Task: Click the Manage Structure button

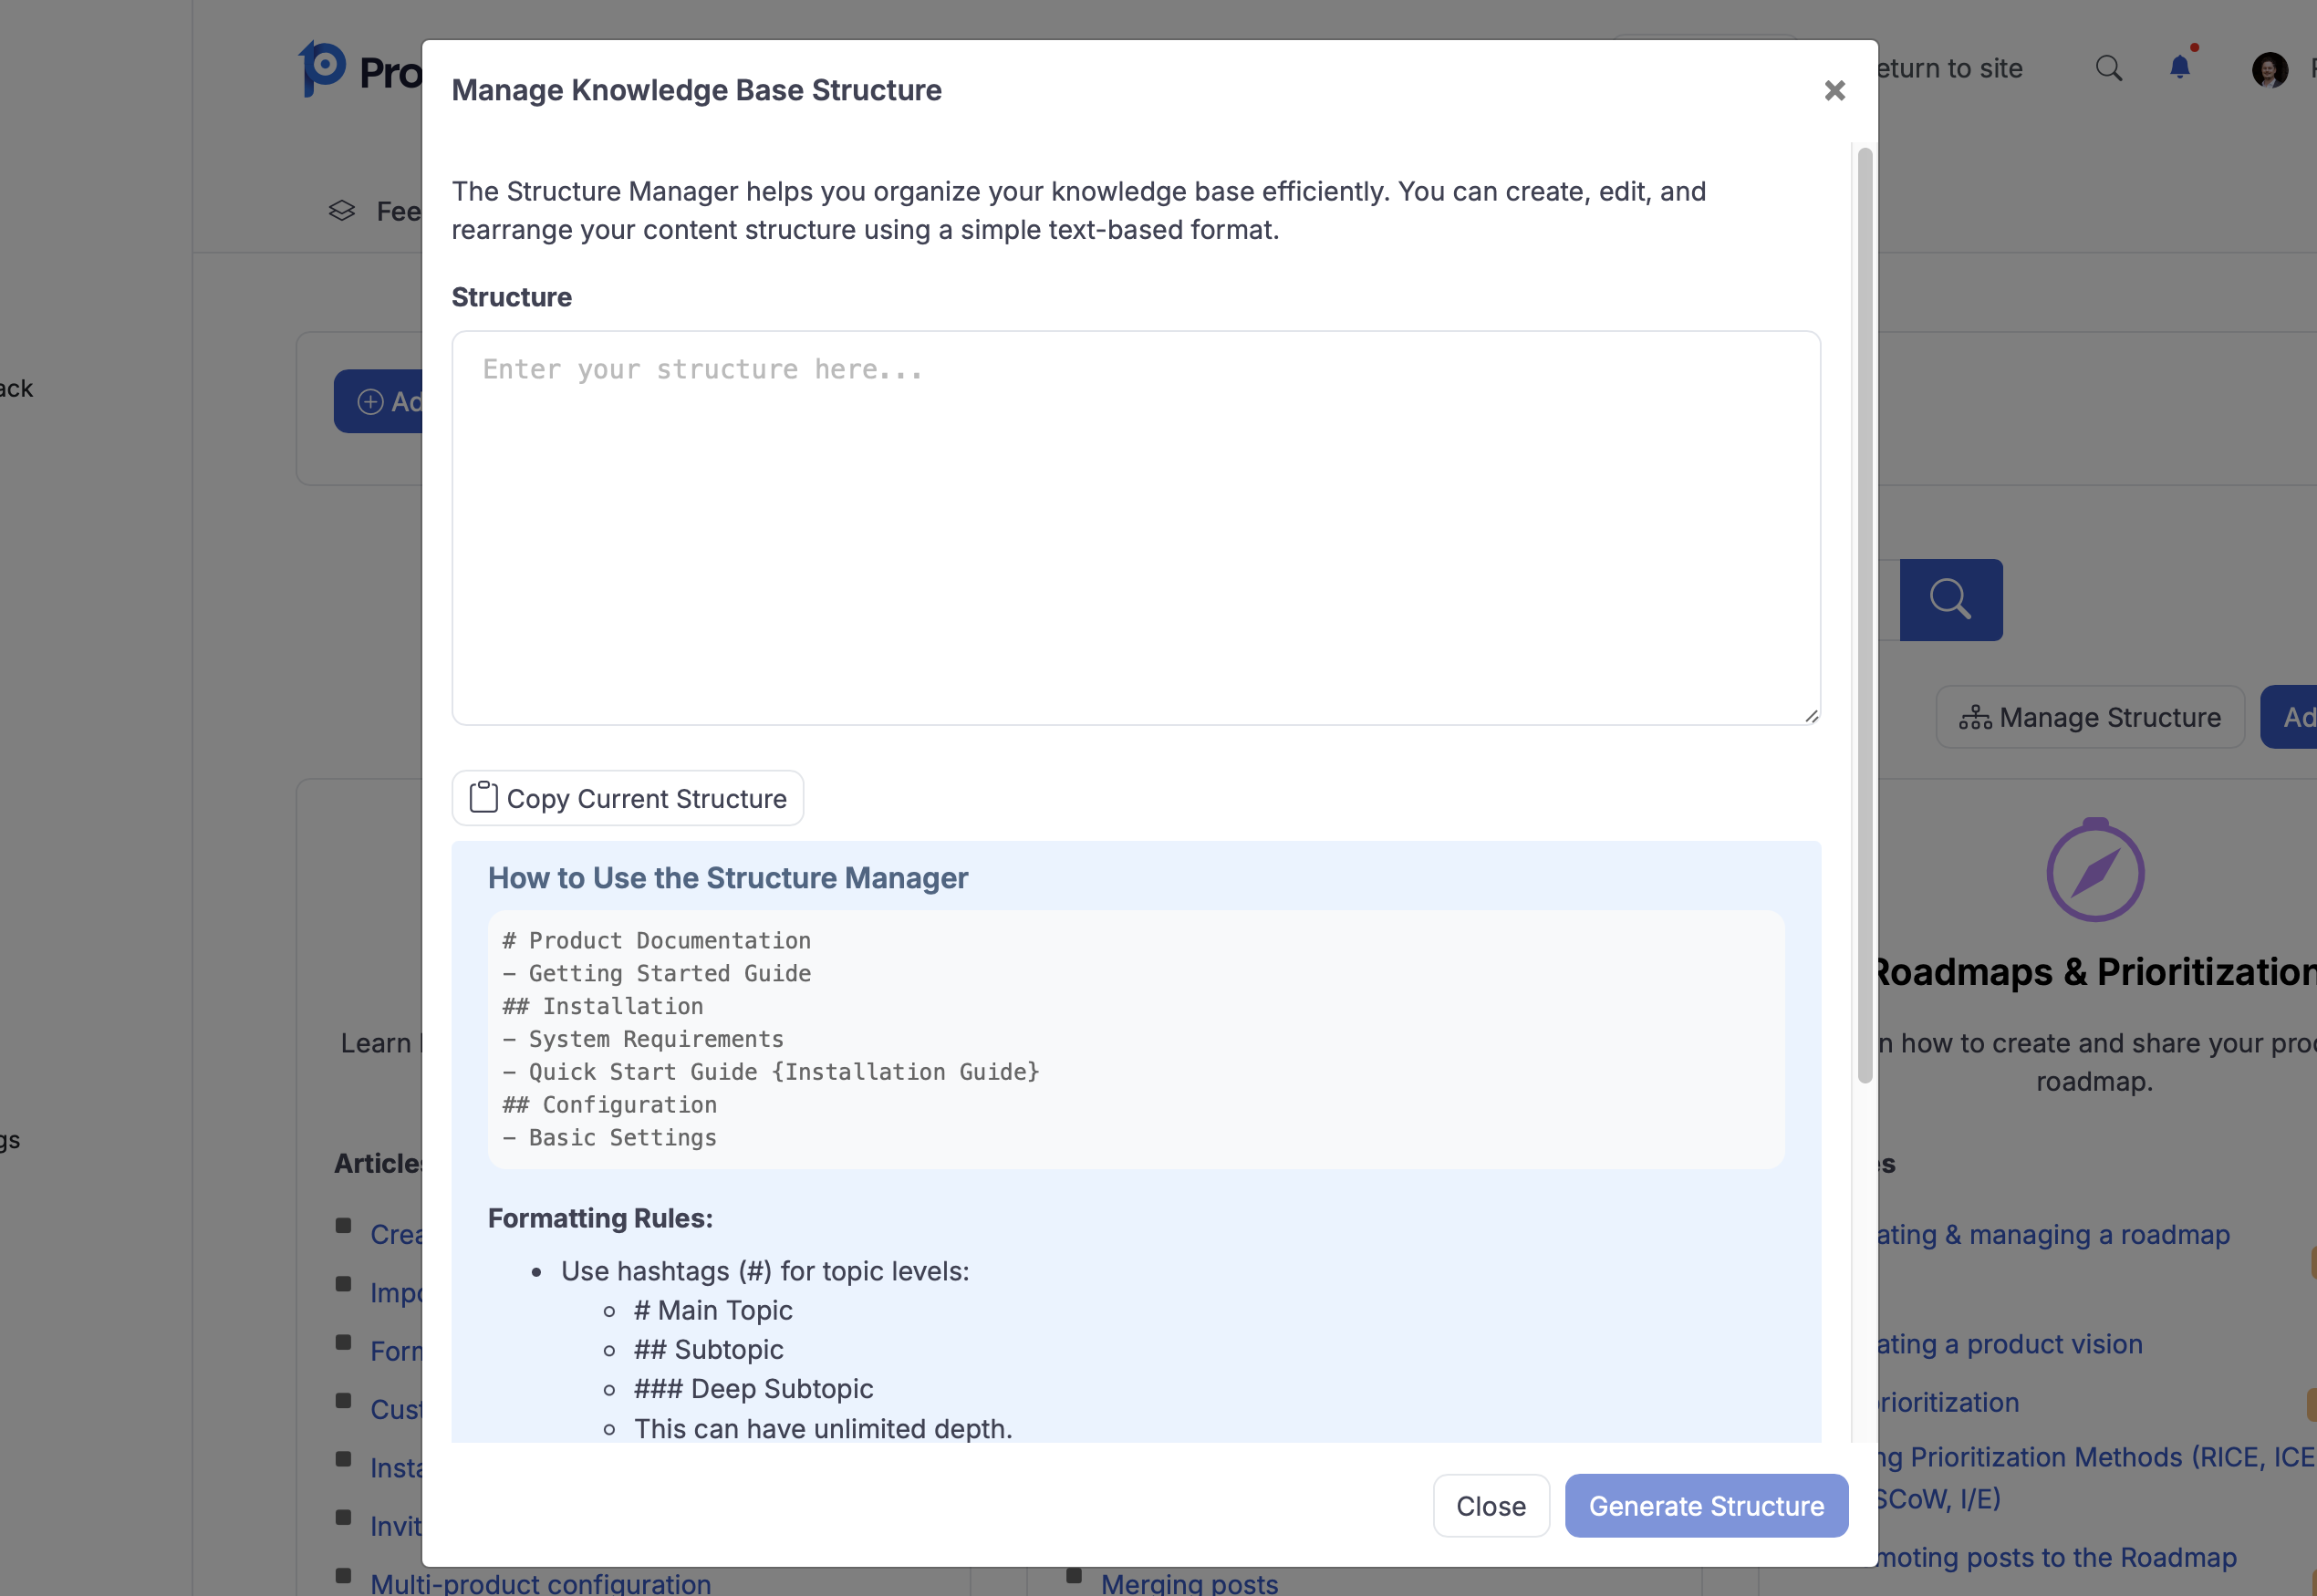Action: [2089, 717]
